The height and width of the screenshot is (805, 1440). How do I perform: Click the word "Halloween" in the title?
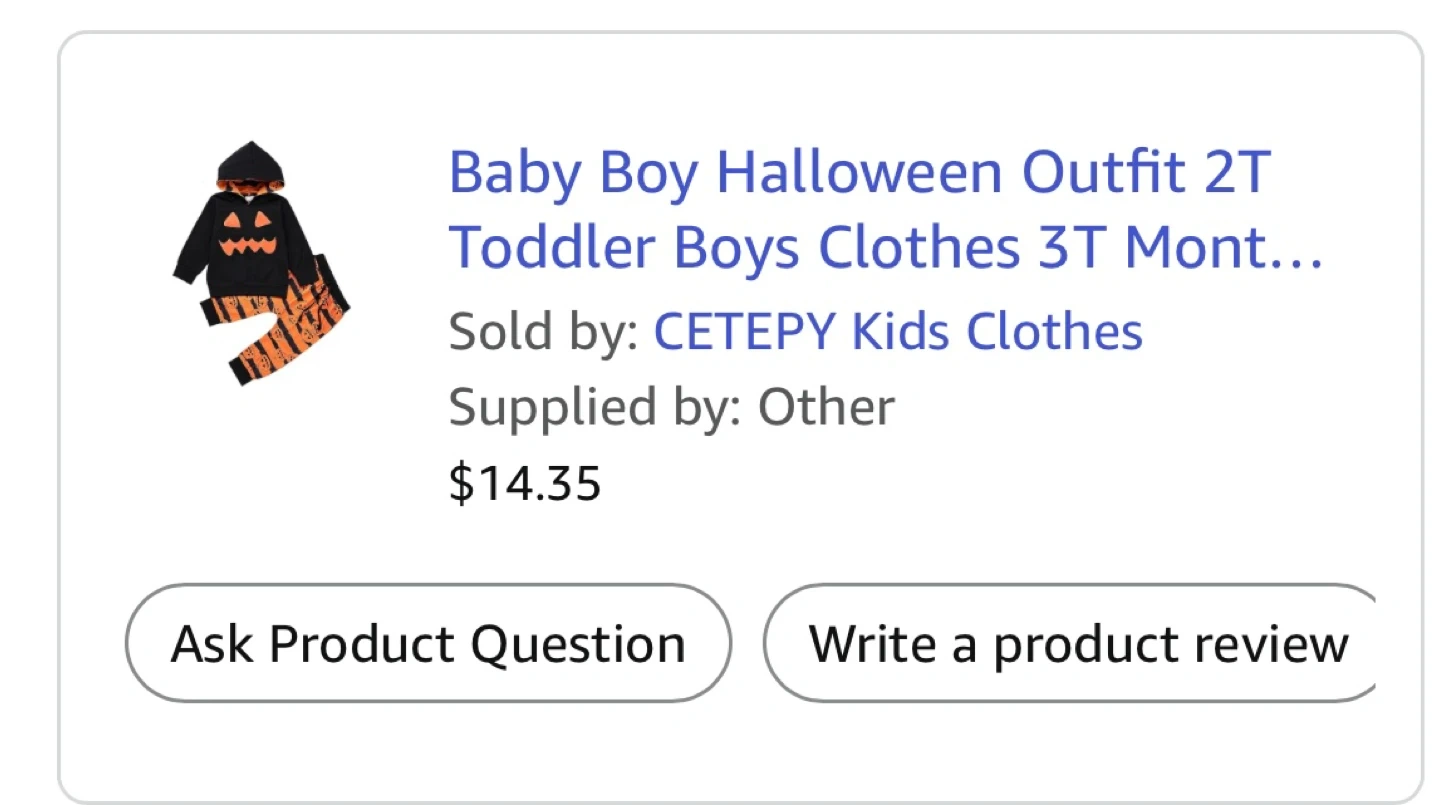(858, 172)
